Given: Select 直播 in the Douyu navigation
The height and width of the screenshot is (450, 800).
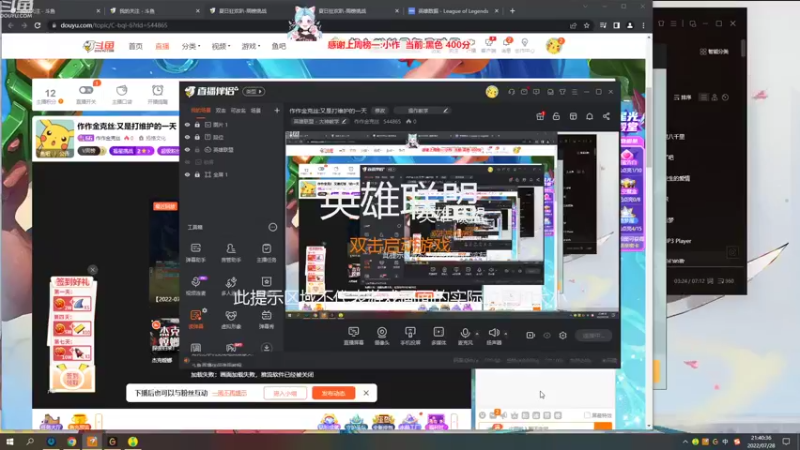Looking at the screenshot, I should 162,46.
